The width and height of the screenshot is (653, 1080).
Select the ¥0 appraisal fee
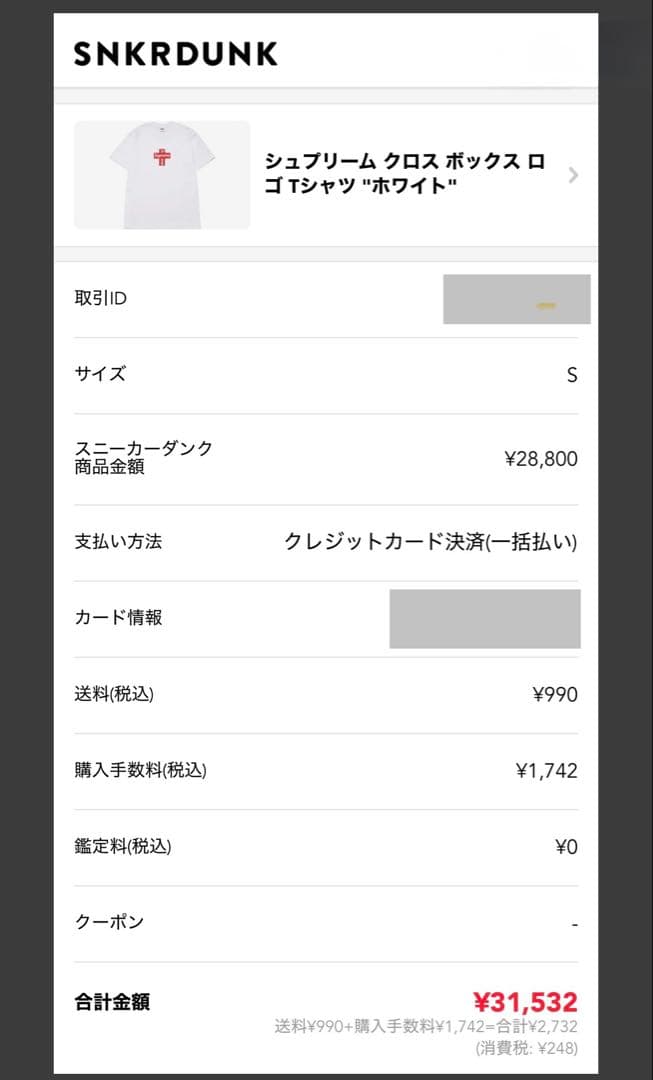pyautogui.click(x=566, y=846)
